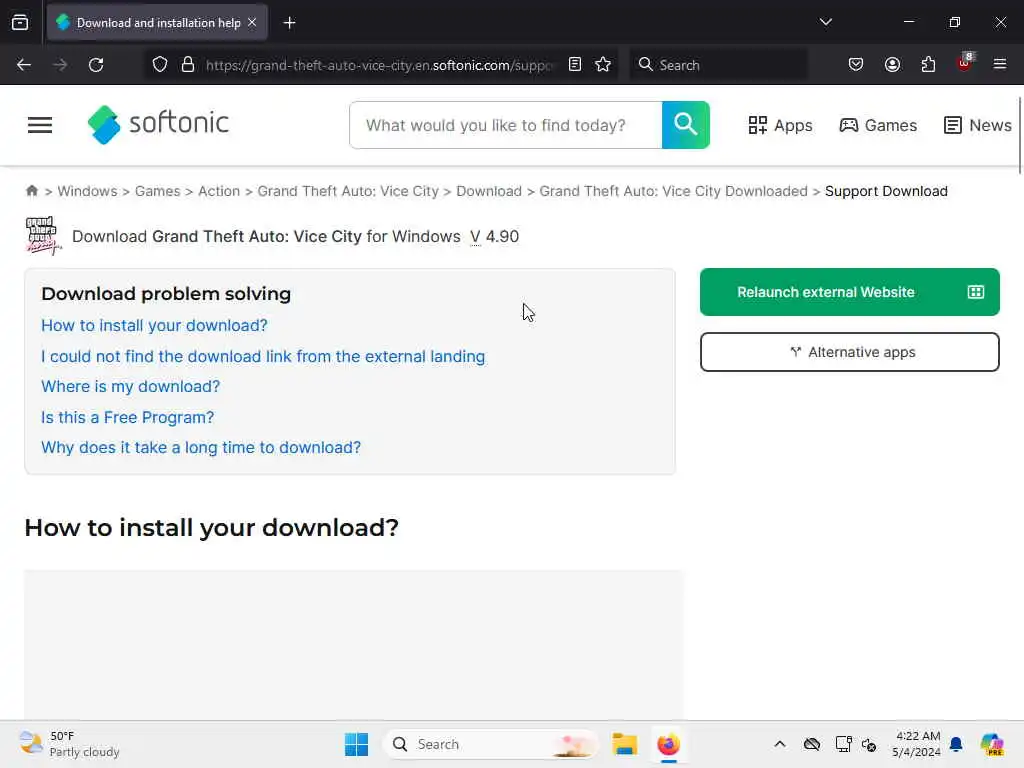Close the Download and installation help tab
This screenshot has height=768, width=1024.
click(252, 23)
